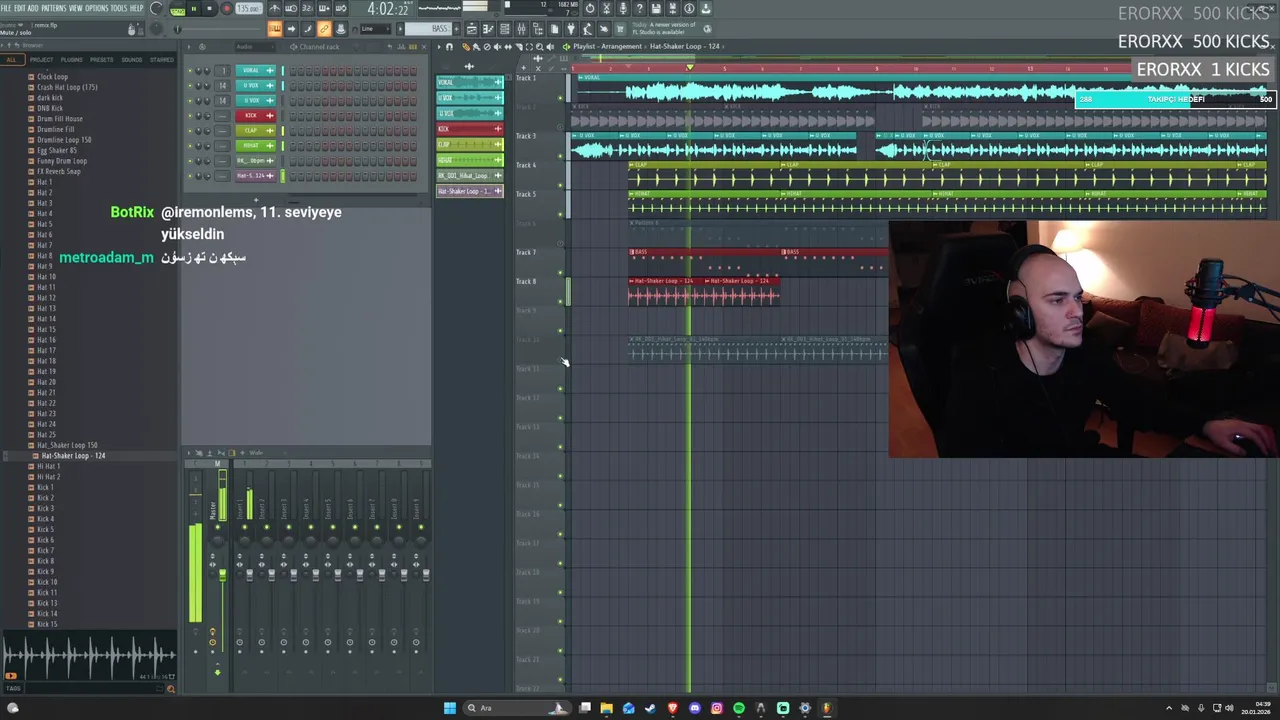
Task: Open the piano roll view from the toolbar
Action: click(488, 29)
